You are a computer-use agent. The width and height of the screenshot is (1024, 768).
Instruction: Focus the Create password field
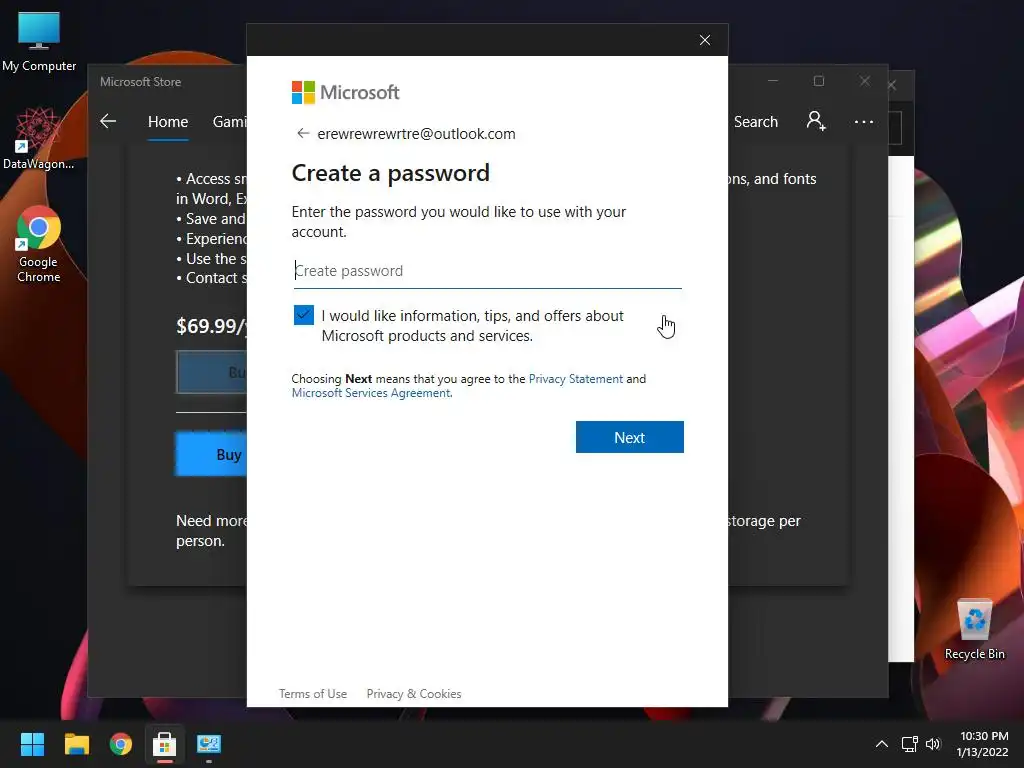pyautogui.click(x=487, y=271)
